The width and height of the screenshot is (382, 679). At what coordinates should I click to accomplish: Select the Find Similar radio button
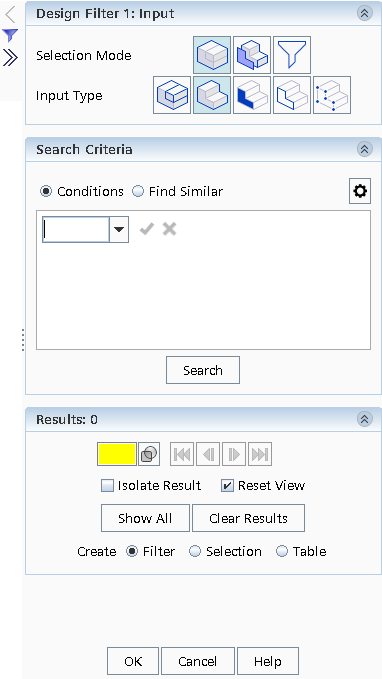click(x=138, y=191)
